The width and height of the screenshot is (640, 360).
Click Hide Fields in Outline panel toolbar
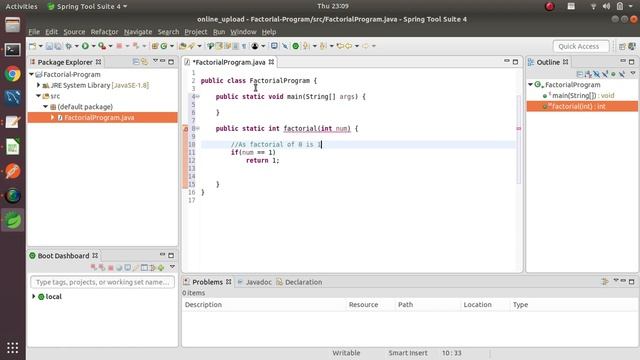point(597,74)
